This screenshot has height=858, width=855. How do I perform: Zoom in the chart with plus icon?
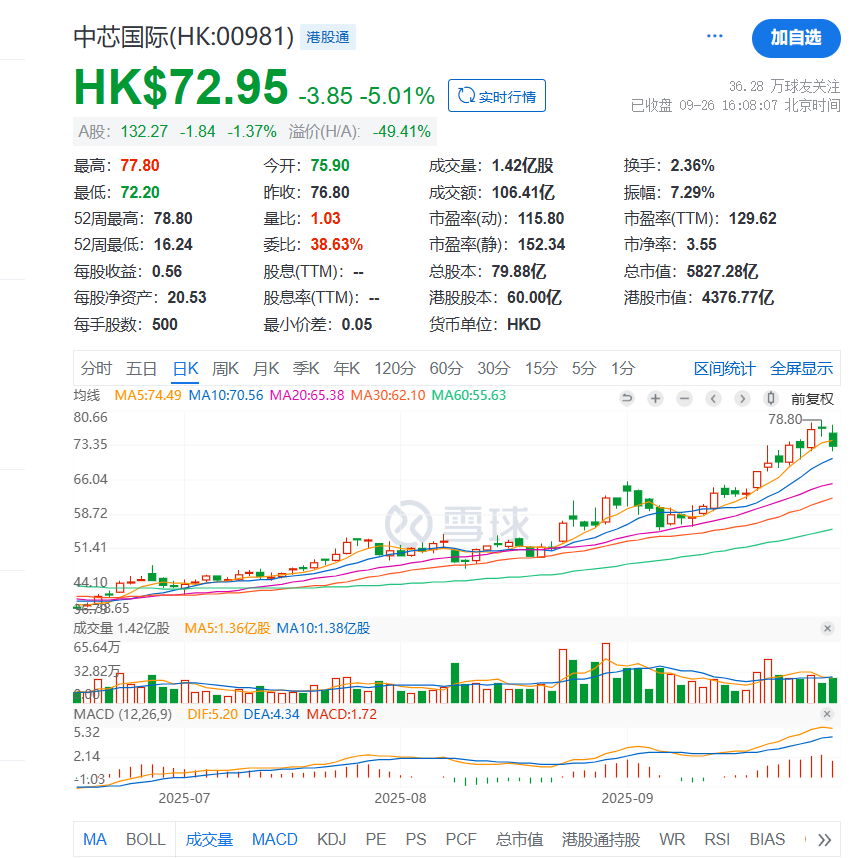pyautogui.click(x=655, y=398)
